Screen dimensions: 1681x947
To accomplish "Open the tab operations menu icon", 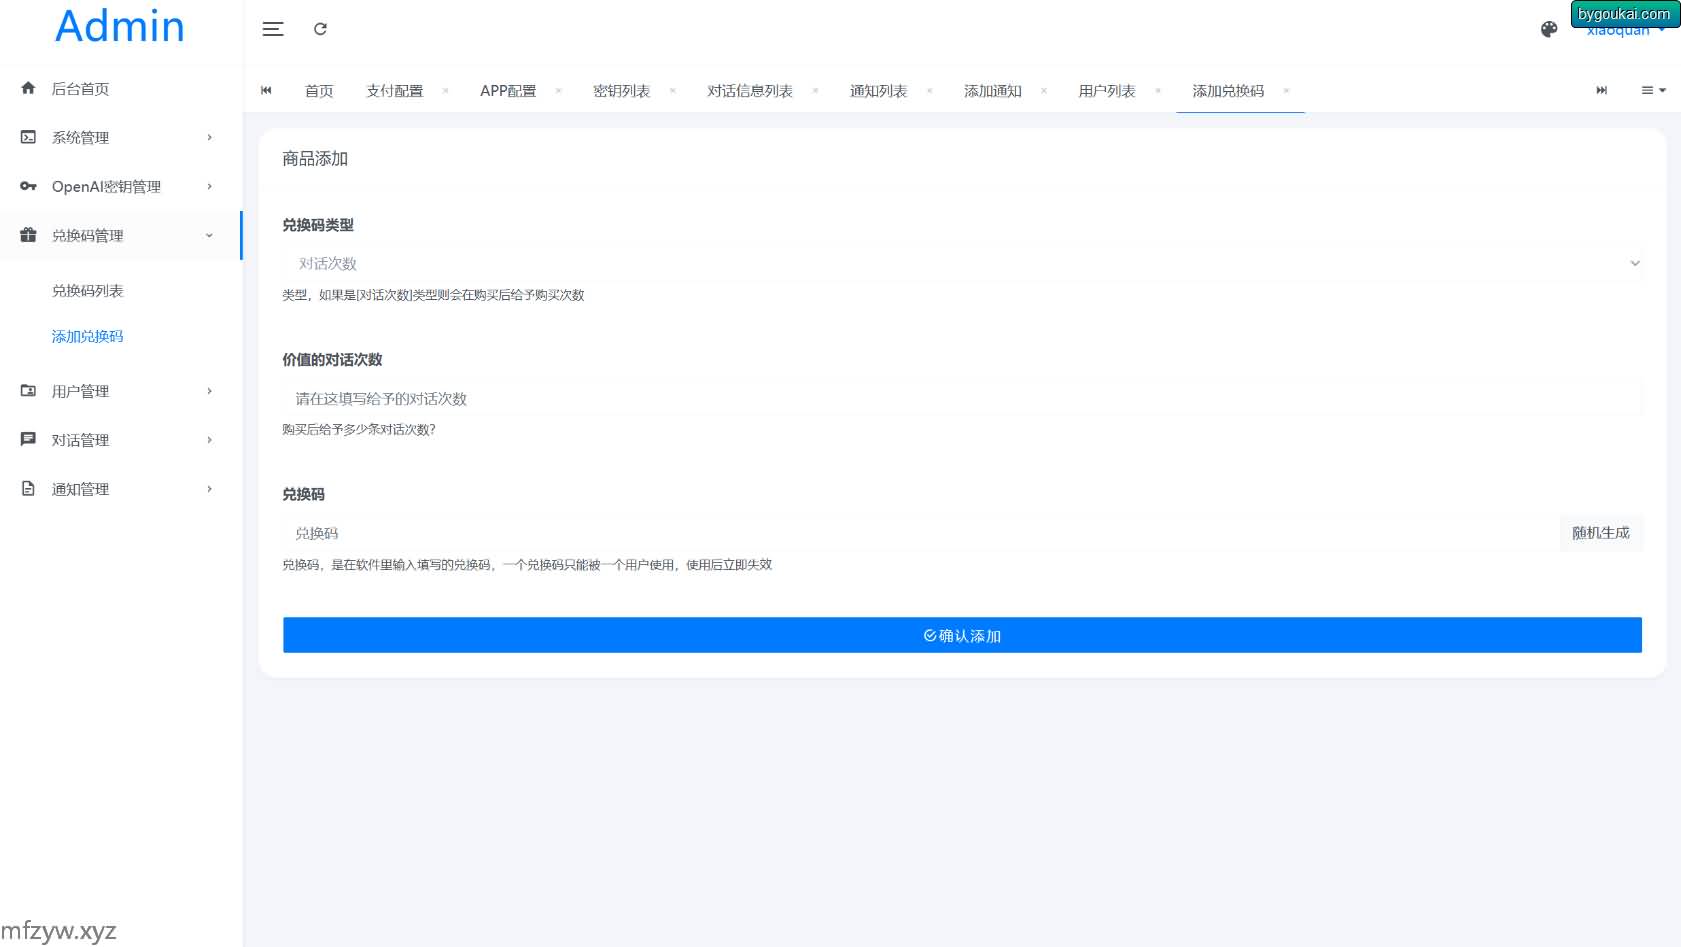I will point(1652,90).
